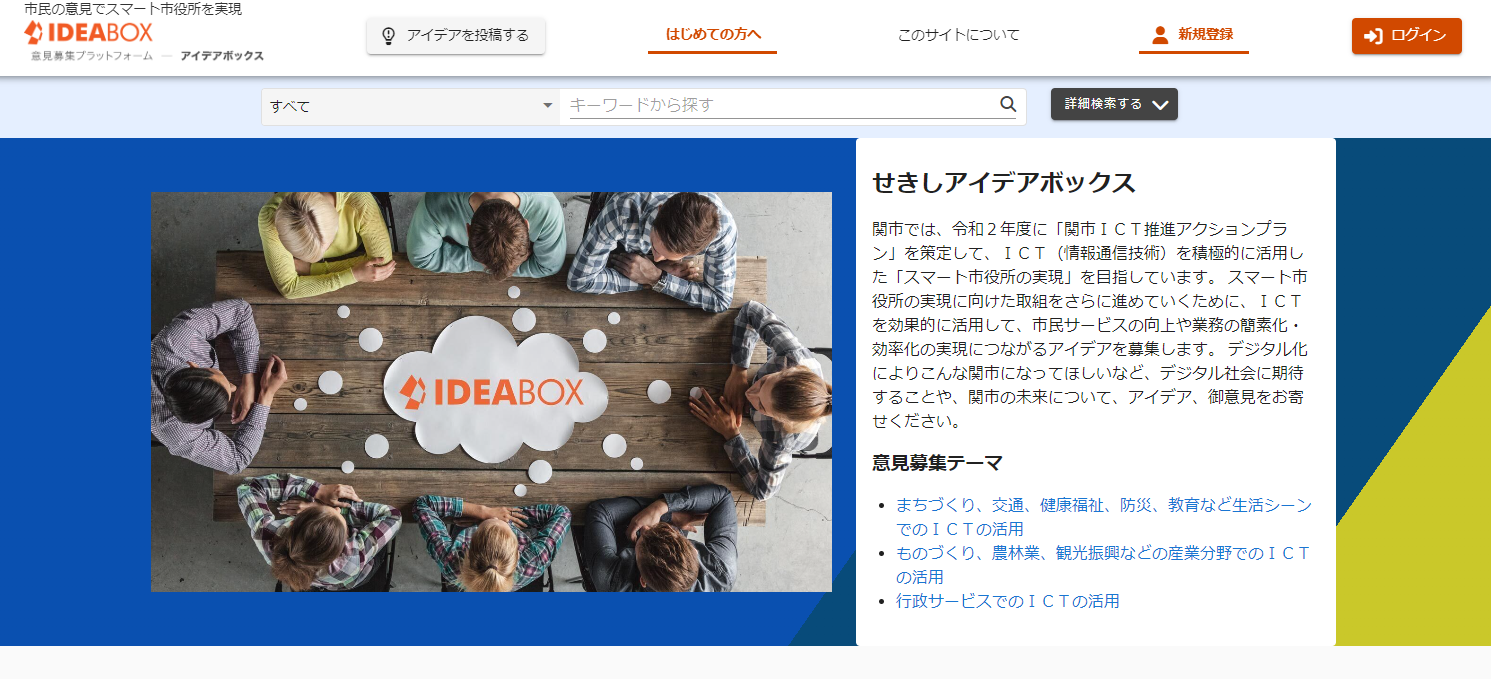Open the はじめての方へ menu item
Viewport: 1491px width, 679px height.
[713, 35]
